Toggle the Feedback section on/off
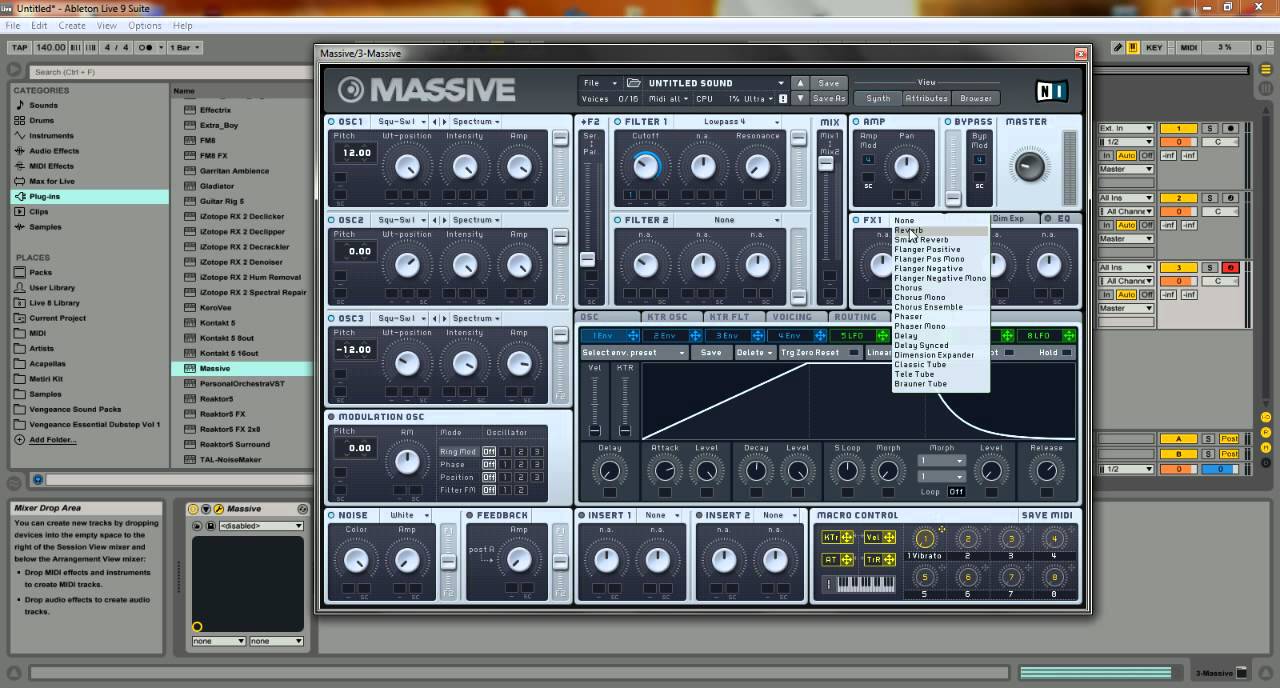1280x688 pixels. point(470,516)
